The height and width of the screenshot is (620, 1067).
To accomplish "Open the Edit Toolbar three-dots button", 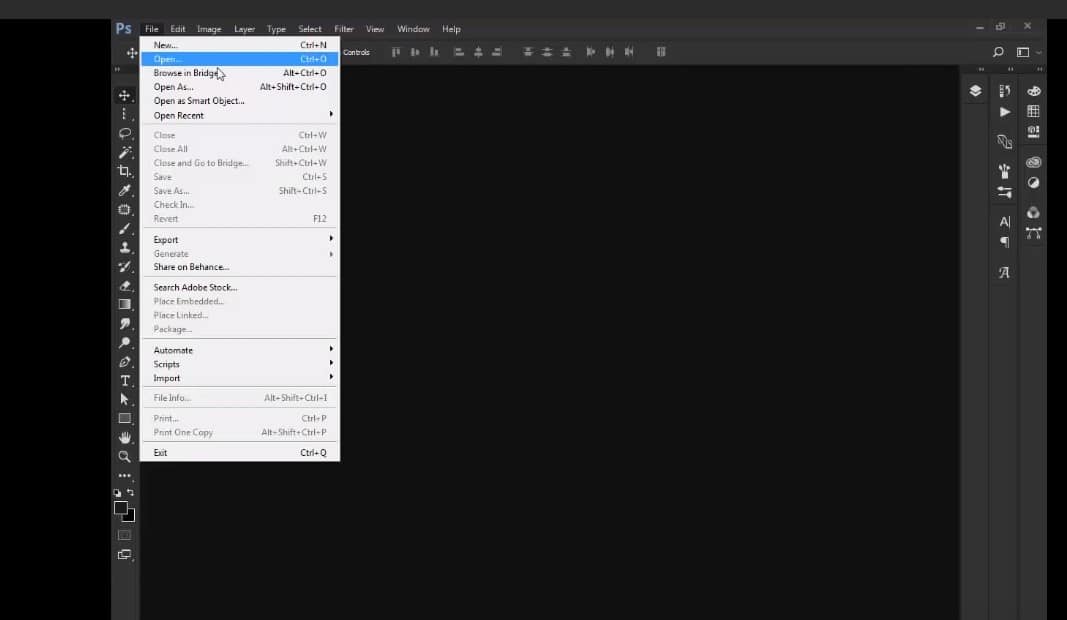I will click(125, 476).
